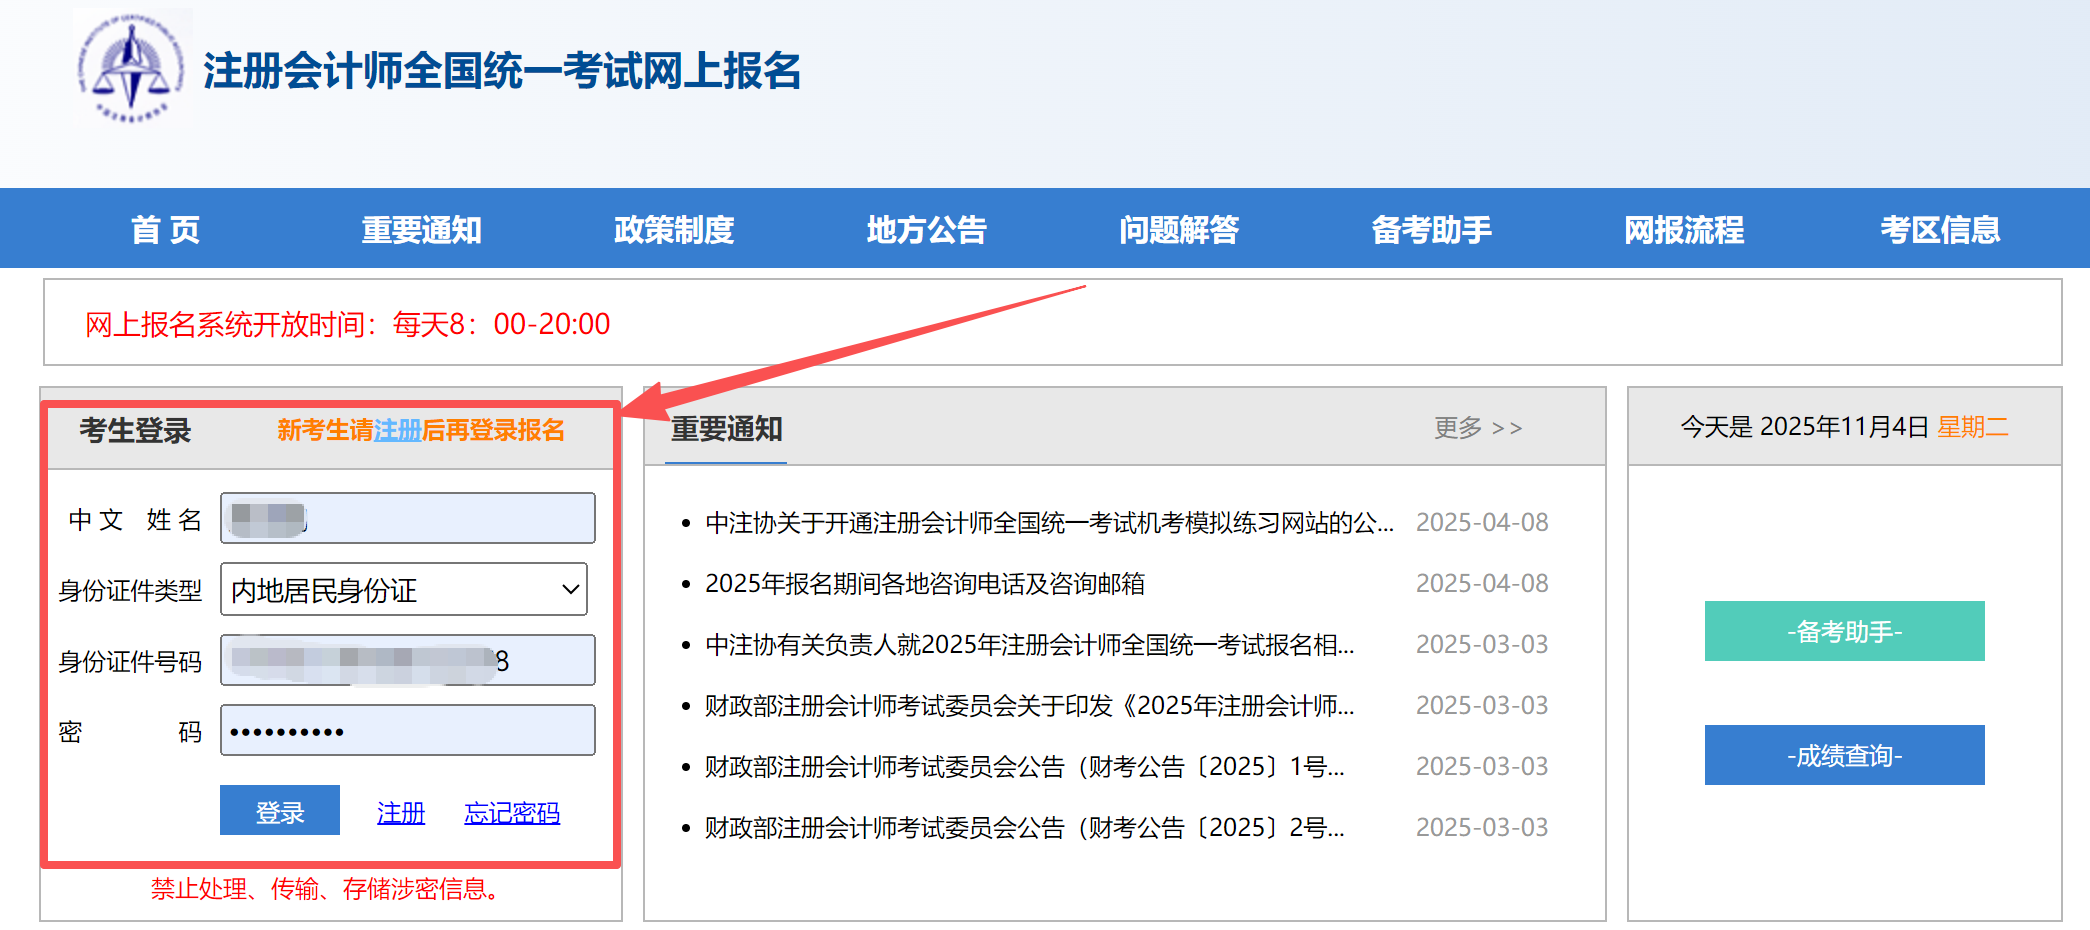
Task: Go to 首页 in navigation bar
Action: click(165, 230)
